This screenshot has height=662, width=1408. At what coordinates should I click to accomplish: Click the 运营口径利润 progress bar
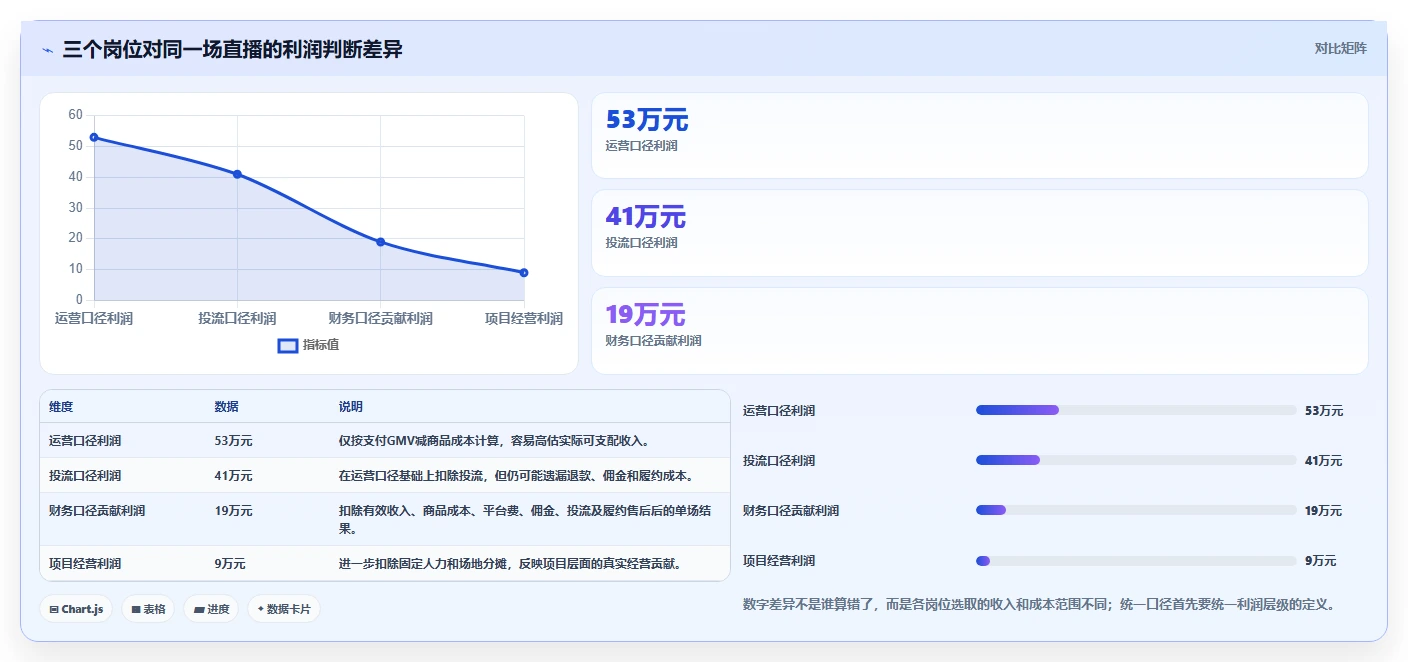[1136, 410]
